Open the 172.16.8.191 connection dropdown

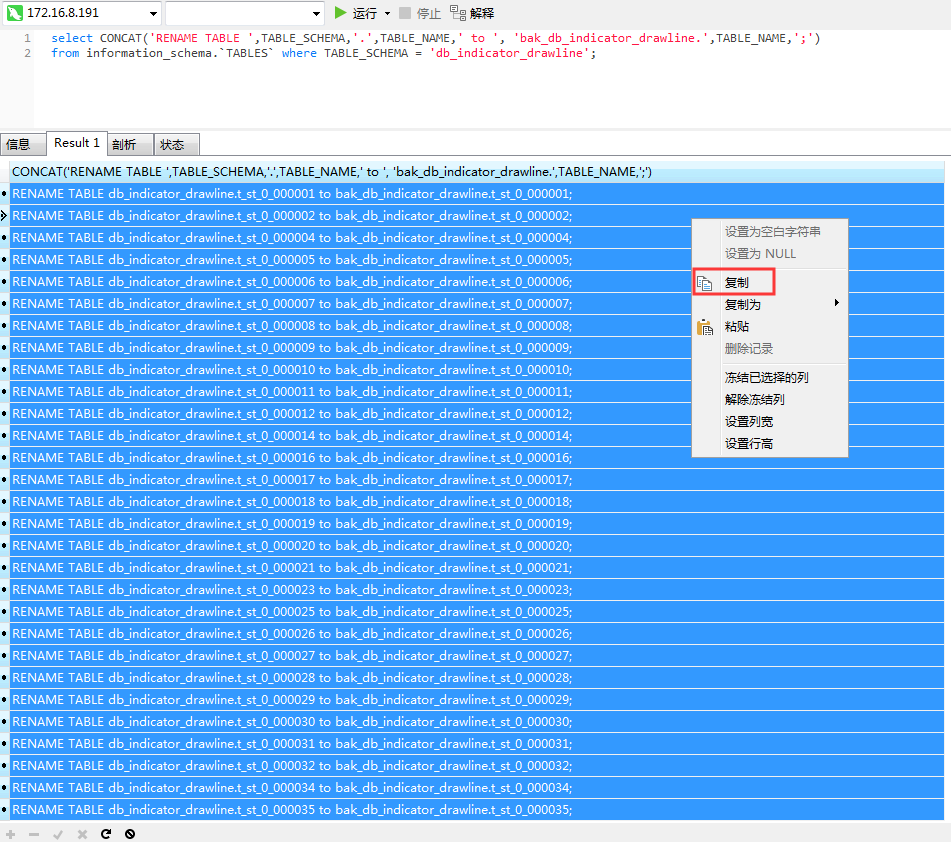(x=153, y=13)
